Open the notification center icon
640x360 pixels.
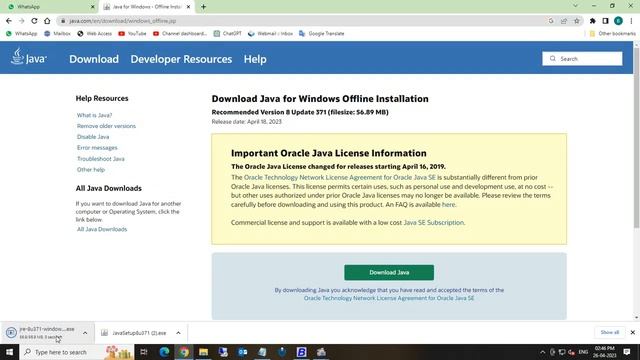(x=627, y=352)
